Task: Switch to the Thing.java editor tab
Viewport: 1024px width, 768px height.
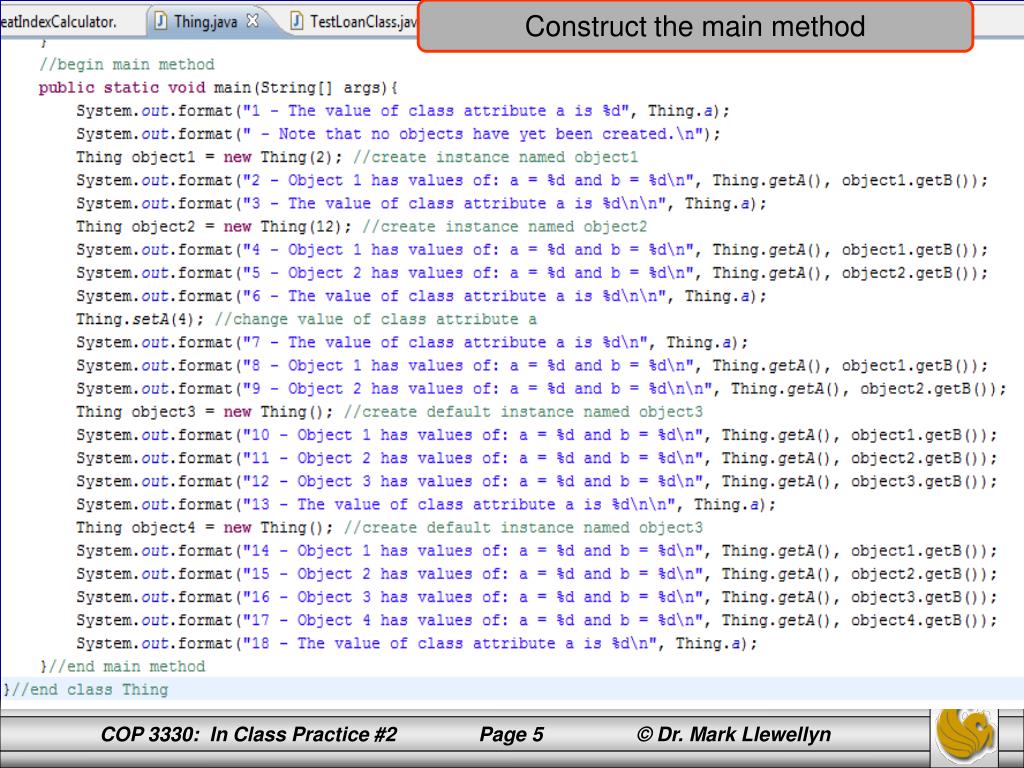Action: click(x=205, y=22)
